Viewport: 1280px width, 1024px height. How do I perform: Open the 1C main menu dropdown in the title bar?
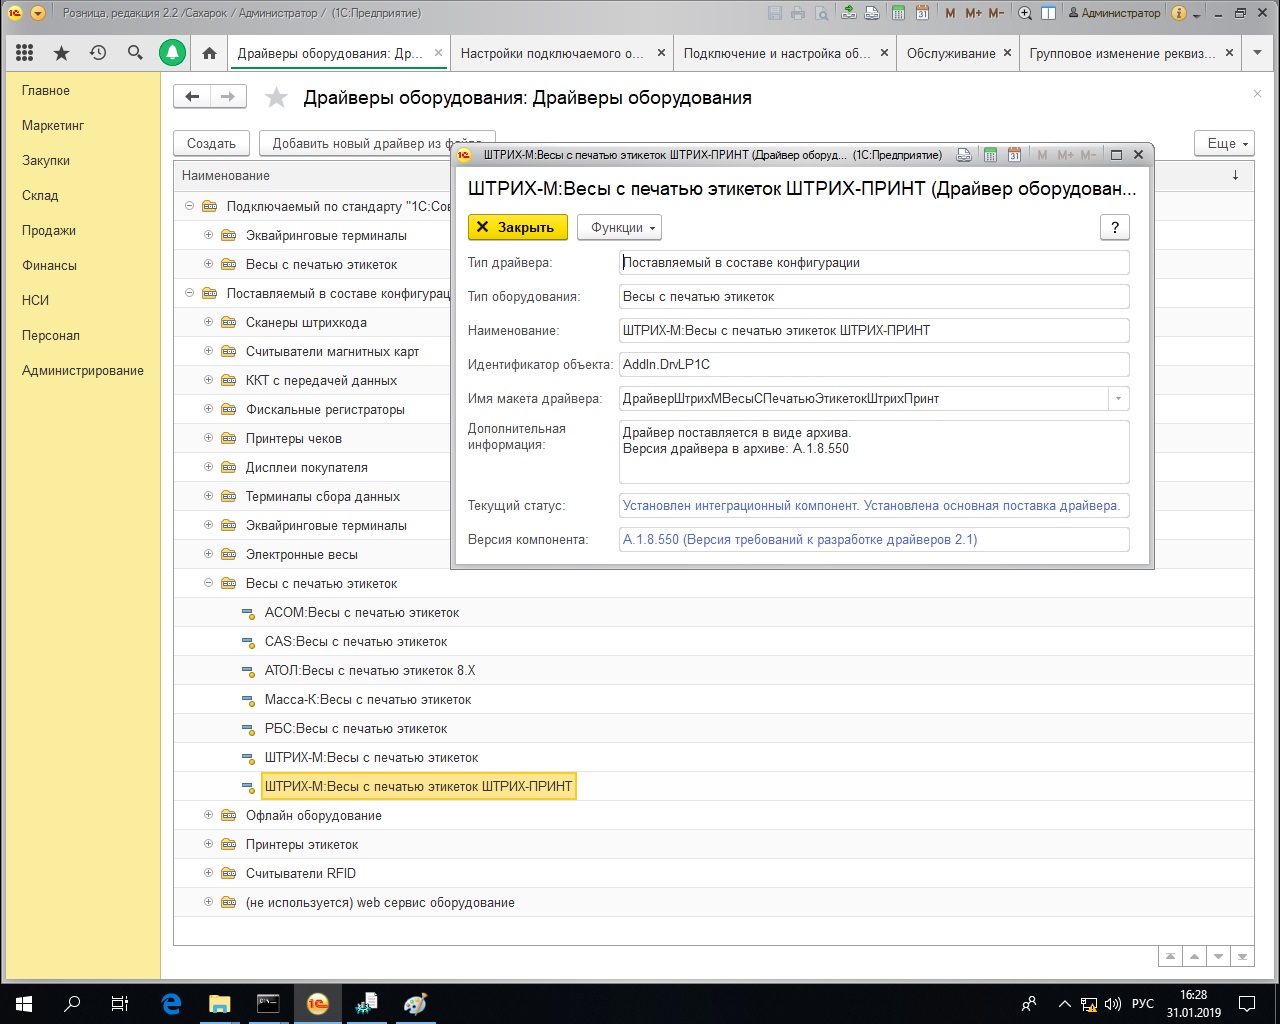(37, 13)
